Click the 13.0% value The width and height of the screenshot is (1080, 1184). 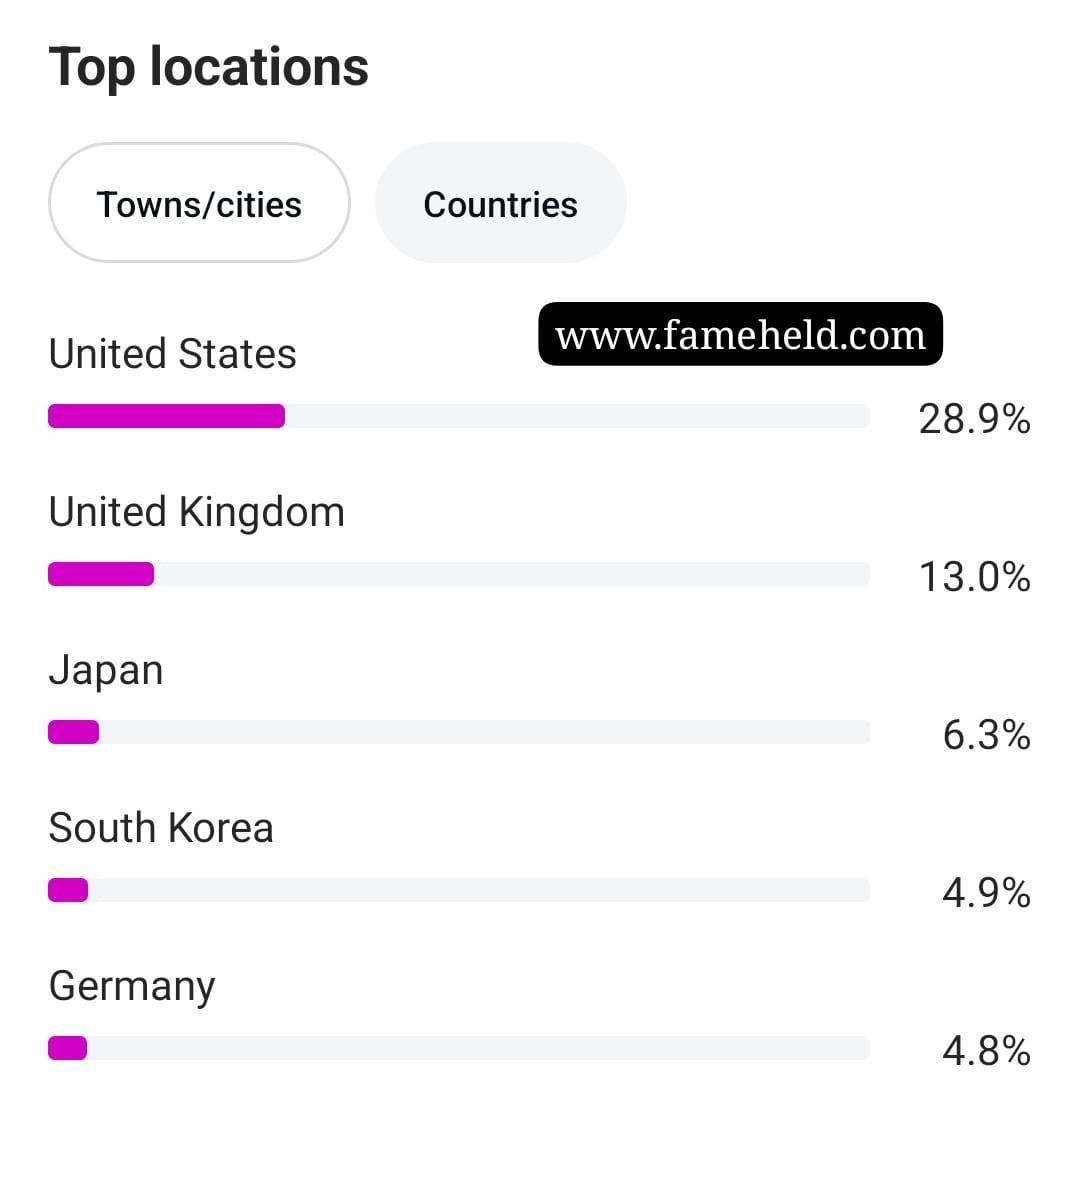(974, 577)
